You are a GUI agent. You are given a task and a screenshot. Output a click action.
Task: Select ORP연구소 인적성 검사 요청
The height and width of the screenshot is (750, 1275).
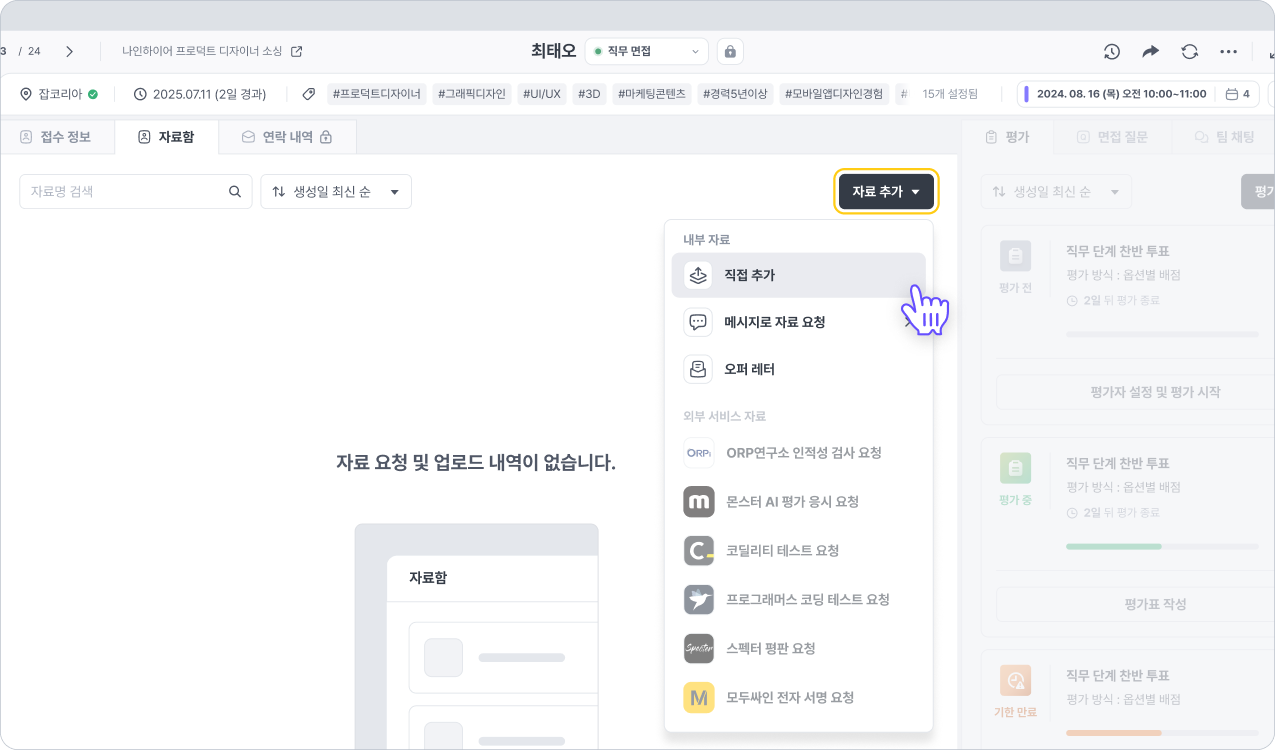click(x=799, y=453)
